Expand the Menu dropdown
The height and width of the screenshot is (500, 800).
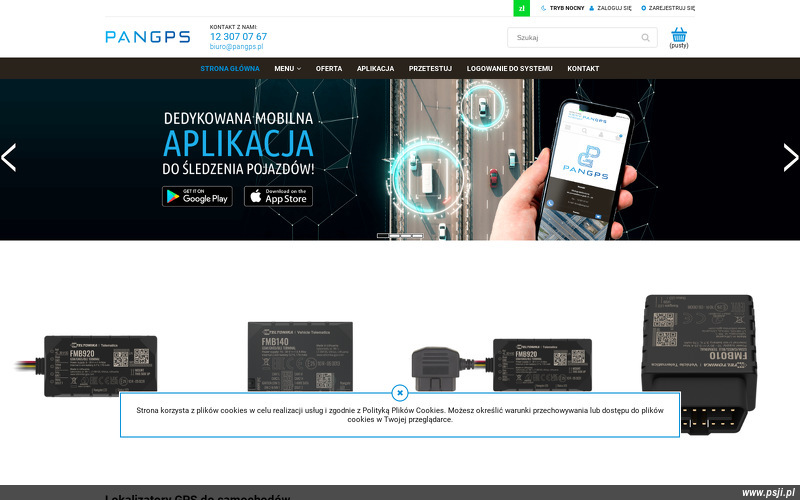(x=287, y=68)
